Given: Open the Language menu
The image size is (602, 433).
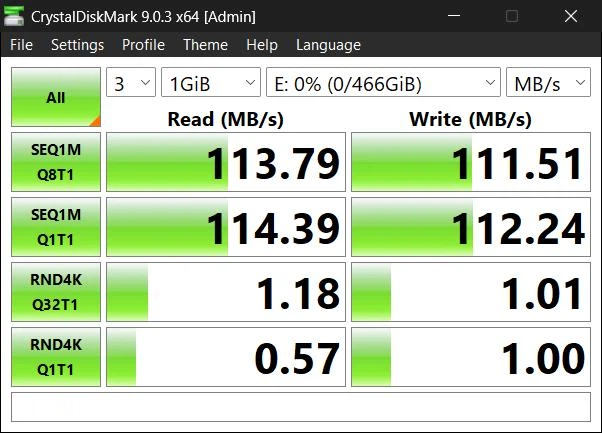Looking at the screenshot, I should pos(328,45).
